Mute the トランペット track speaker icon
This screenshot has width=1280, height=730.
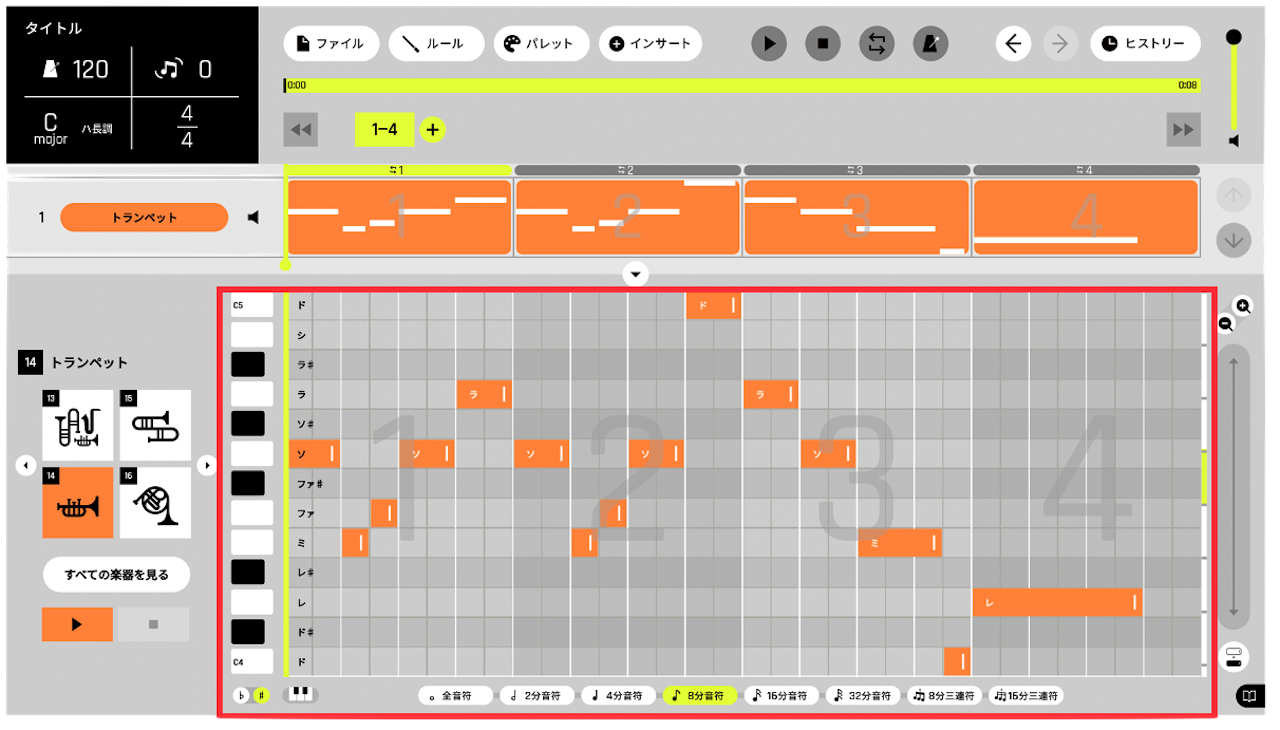(253, 217)
